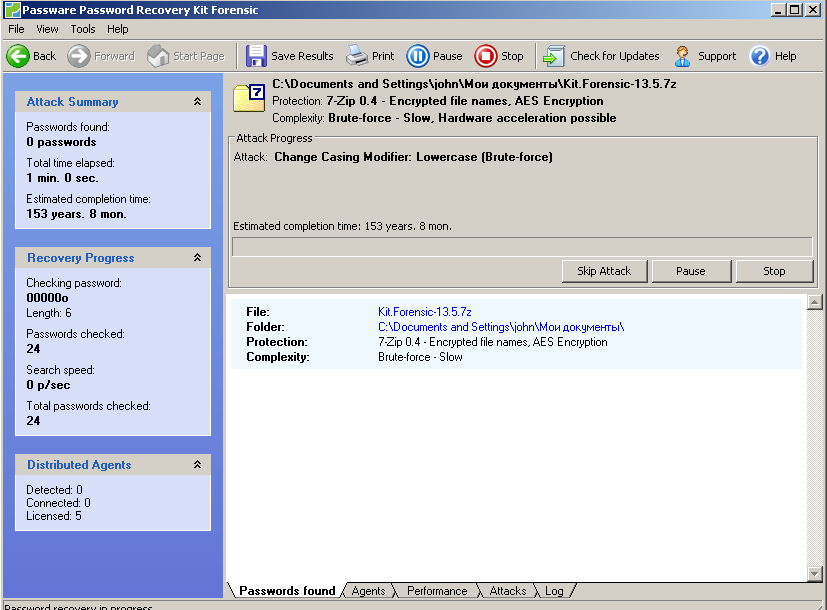The image size is (827, 610).
Task: Open the File menu
Action: pyautogui.click(x=16, y=29)
